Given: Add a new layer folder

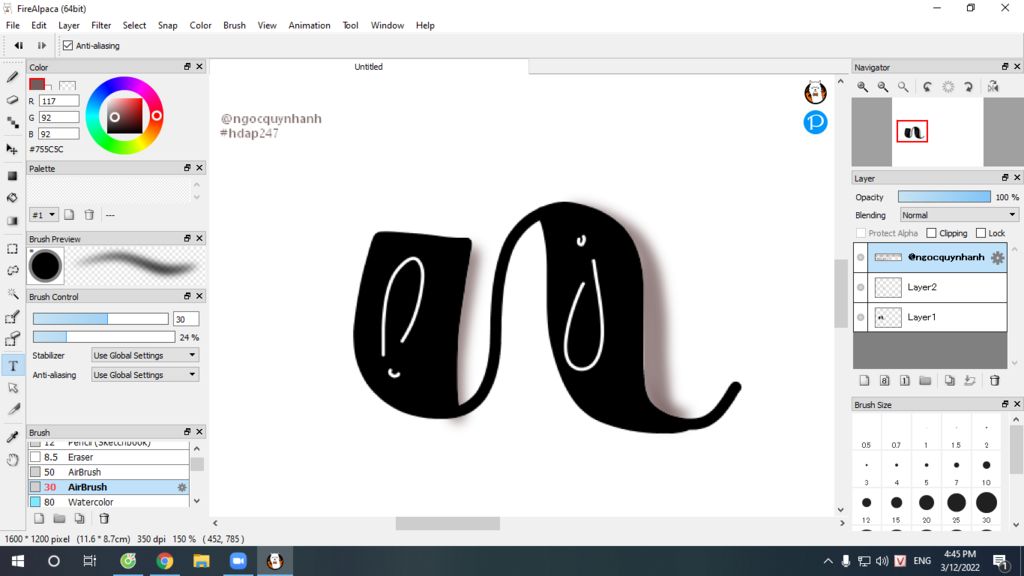Looking at the screenshot, I should pyautogui.click(x=925, y=381).
